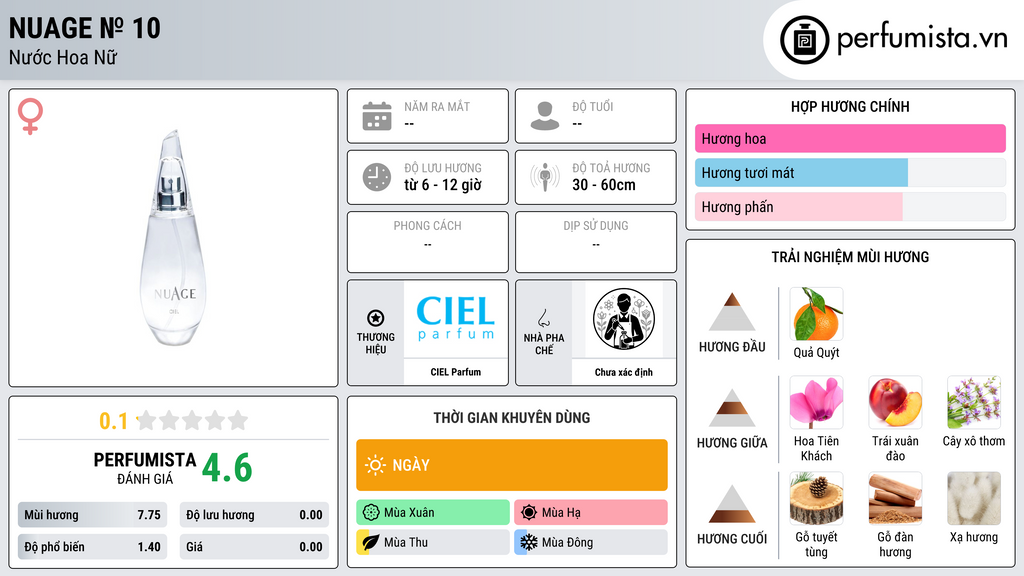Viewport: 1024px width, 576px height.
Task: Click the NUAGE № 10 title
Action: [x=85, y=28]
